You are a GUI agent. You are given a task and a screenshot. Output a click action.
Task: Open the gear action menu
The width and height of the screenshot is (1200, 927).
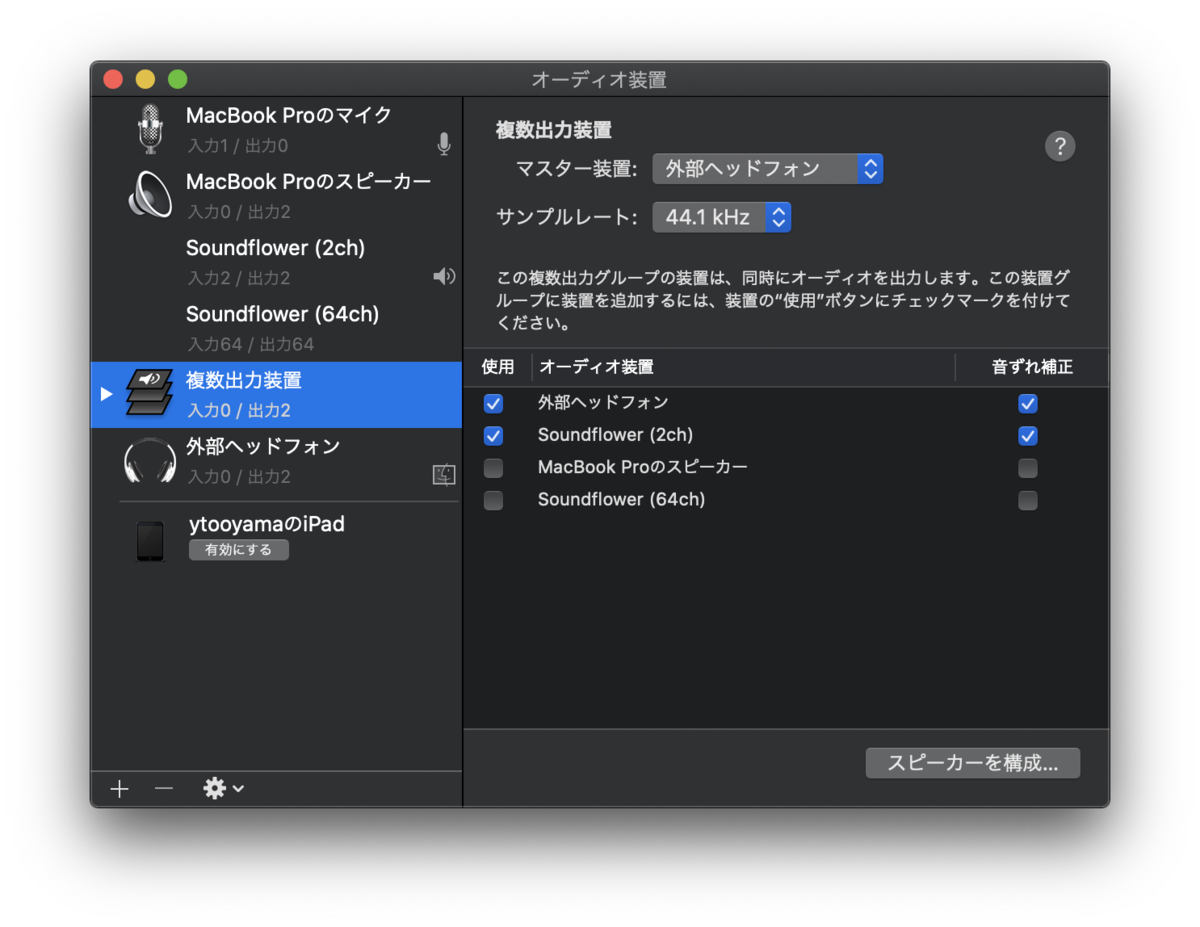pos(223,789)
